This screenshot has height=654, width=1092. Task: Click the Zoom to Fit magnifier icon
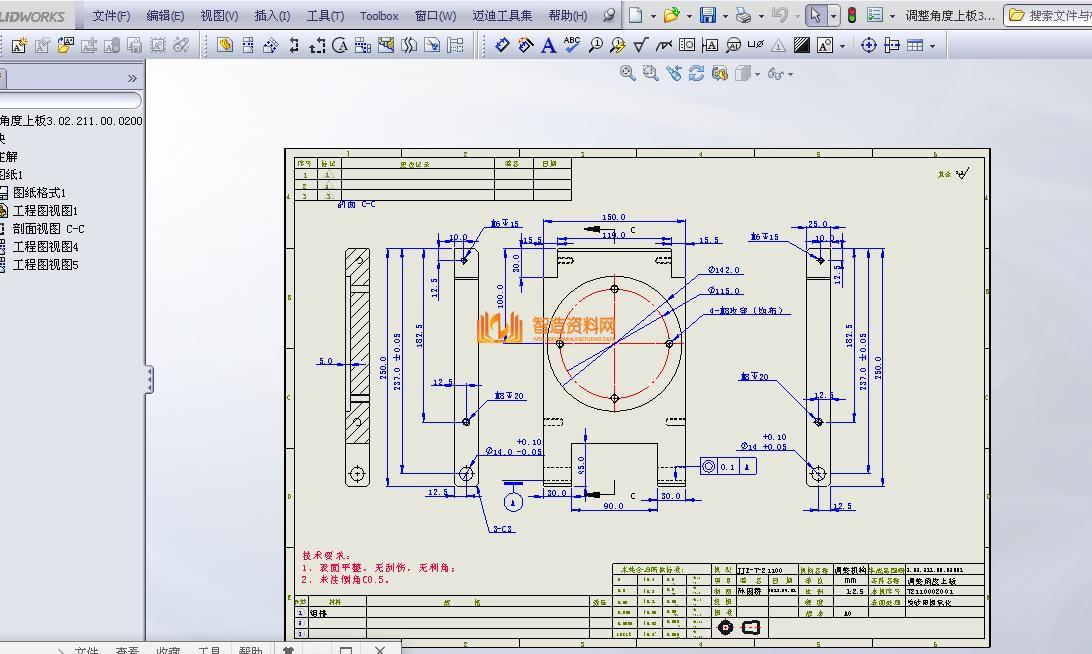click(x=628, y=73)
